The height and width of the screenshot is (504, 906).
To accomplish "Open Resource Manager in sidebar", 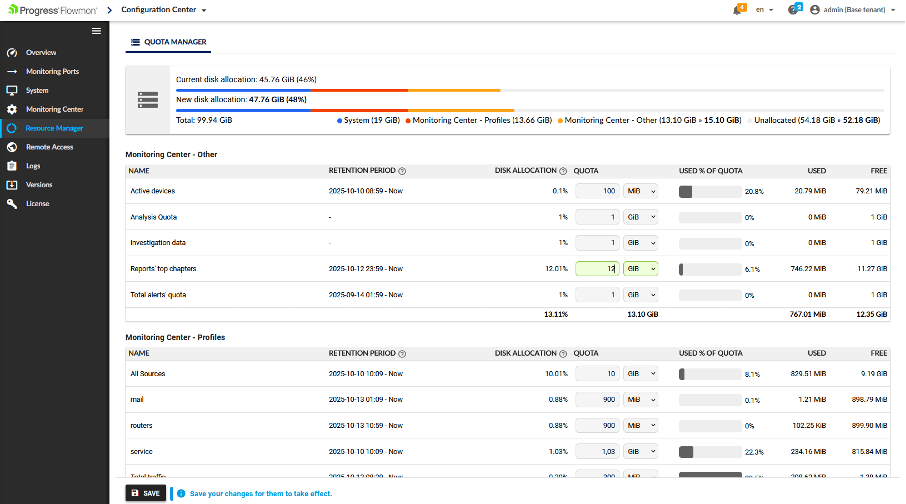I will pyautogui.click(x=54, y=128).
